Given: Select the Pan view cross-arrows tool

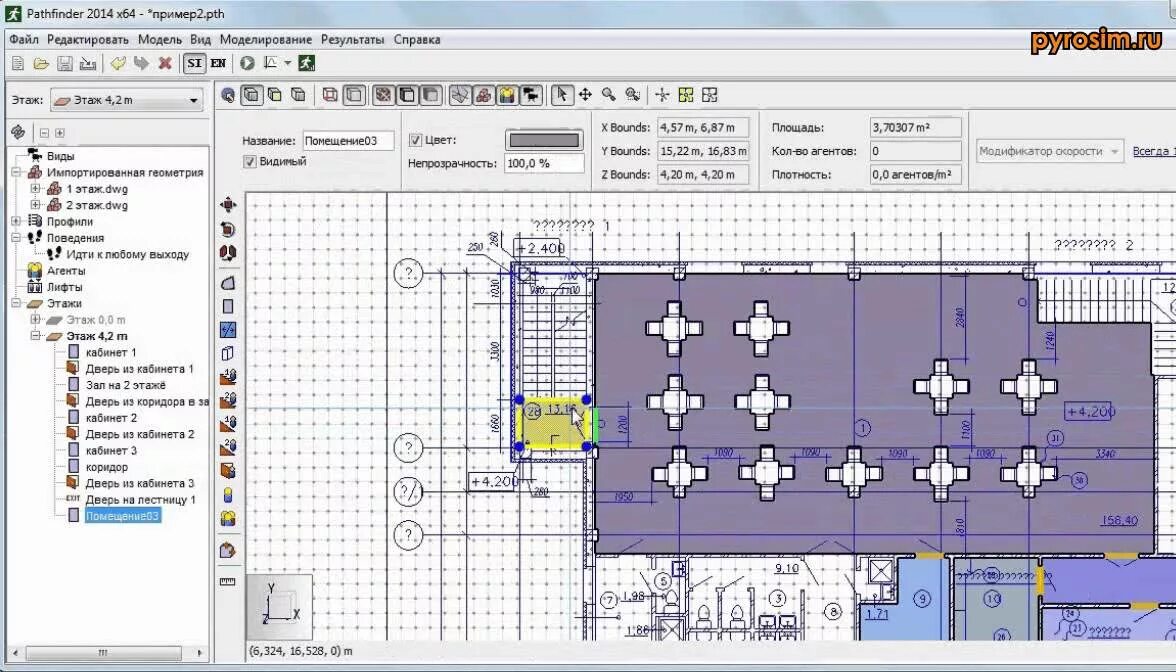Looking at the screenshot, I should point(585,94).
